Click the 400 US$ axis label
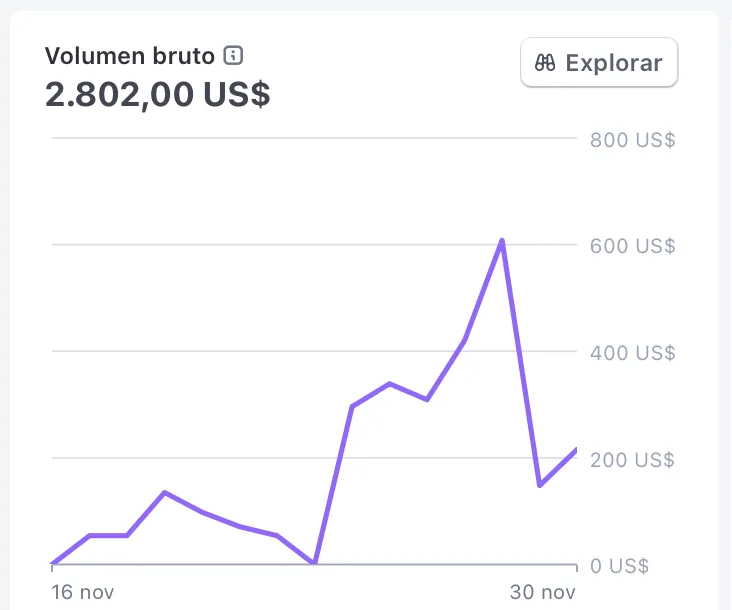732x610 pixels. tap(632, 353)
